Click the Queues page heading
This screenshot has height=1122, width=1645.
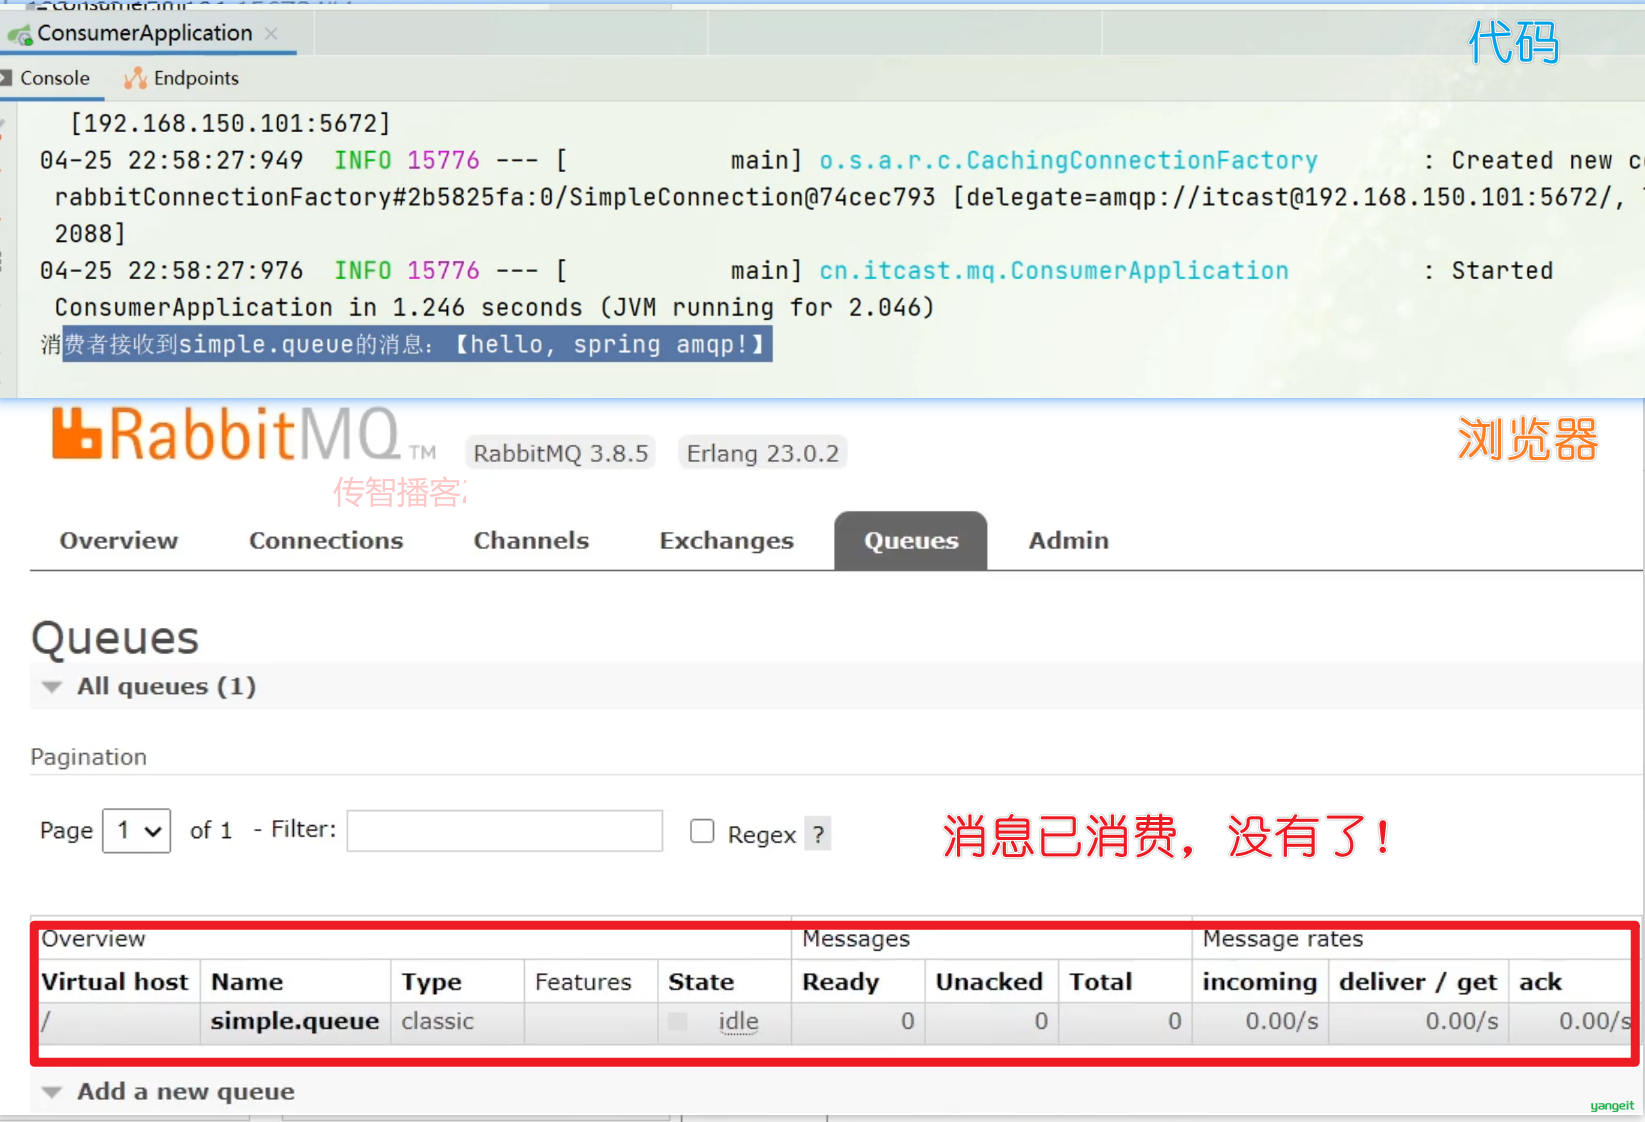pos(115,639)
